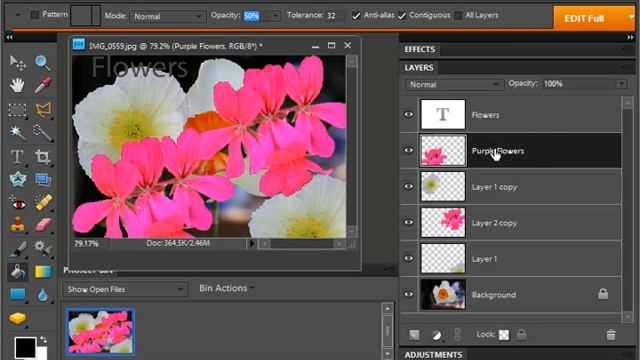Select IMG_0559 thumbnail in Project Bin
The width and height of the screenshot is (640, 360).
click(100, 332)
